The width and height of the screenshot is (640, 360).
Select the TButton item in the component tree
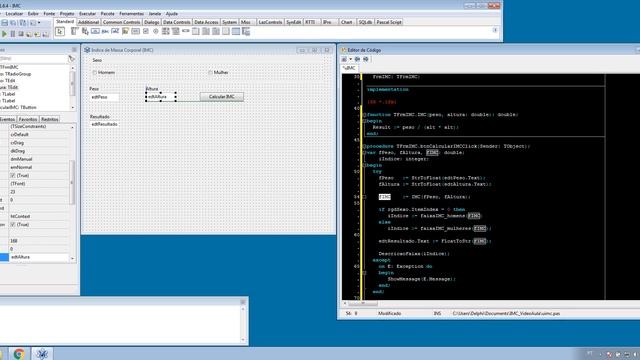19,107
